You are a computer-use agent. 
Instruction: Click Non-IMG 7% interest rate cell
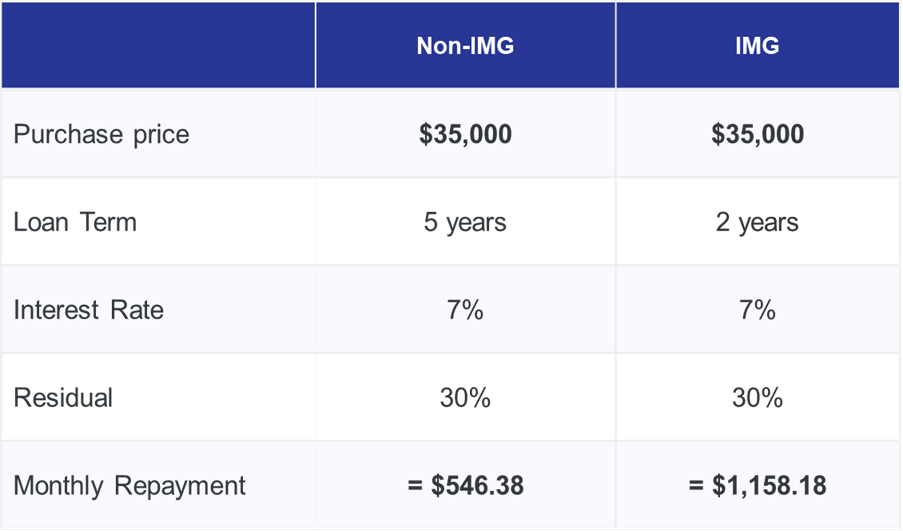point(465,310)
